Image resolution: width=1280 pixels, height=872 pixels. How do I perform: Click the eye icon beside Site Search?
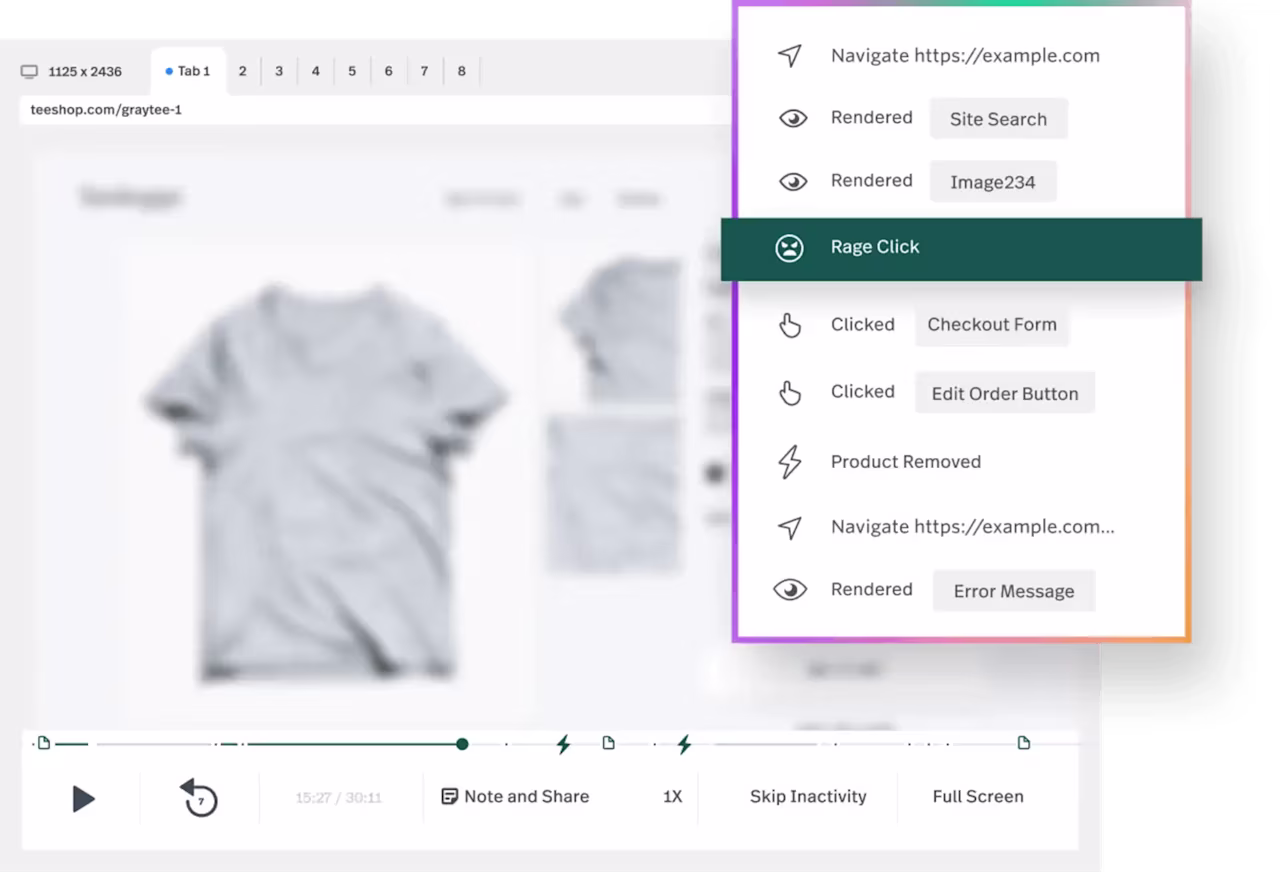click(x=792, y=118)
